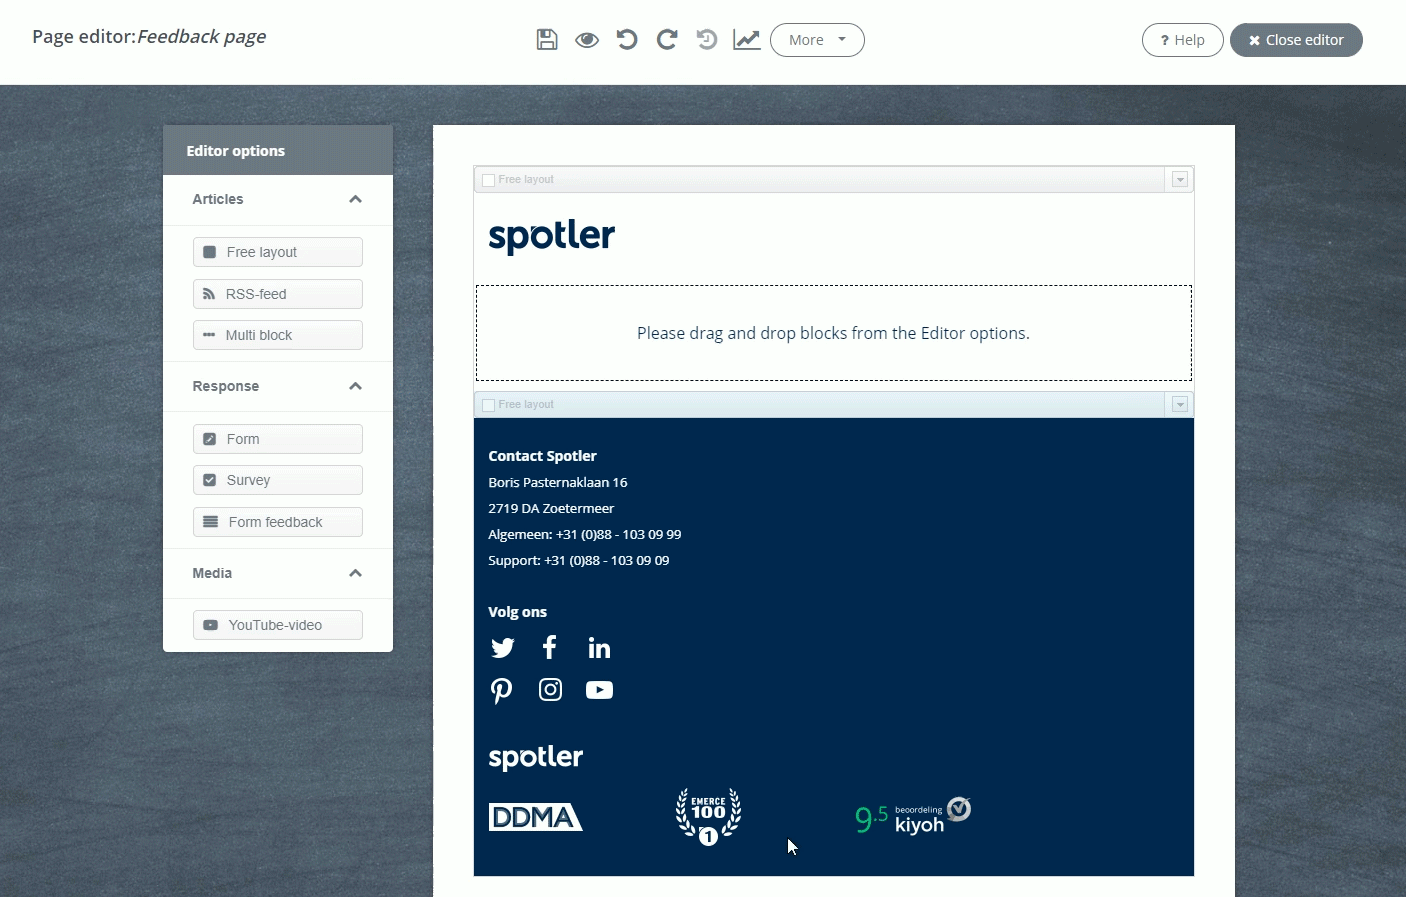Click the redo arrow icon
Viewport: 1406px width, 897px height.
pos(667,40)
